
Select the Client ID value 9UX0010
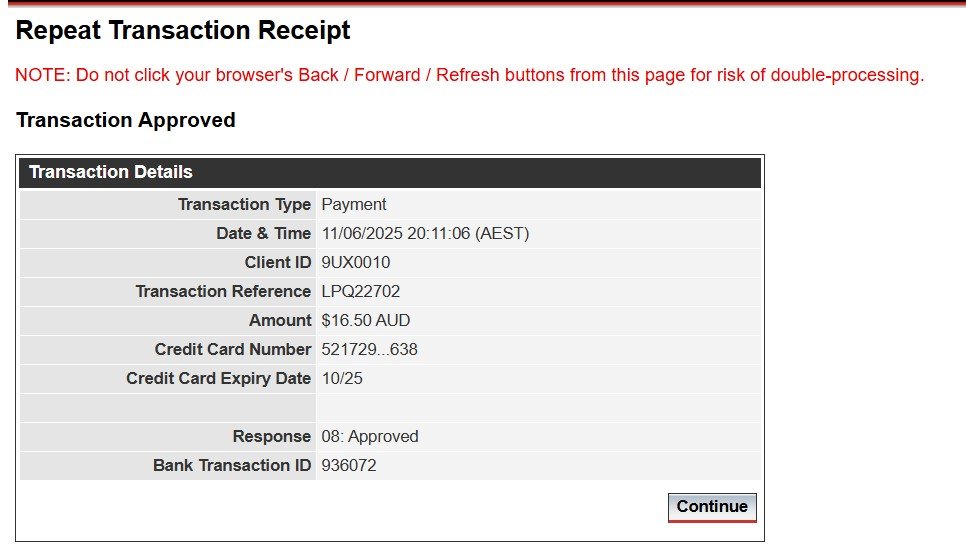point(356,262)
